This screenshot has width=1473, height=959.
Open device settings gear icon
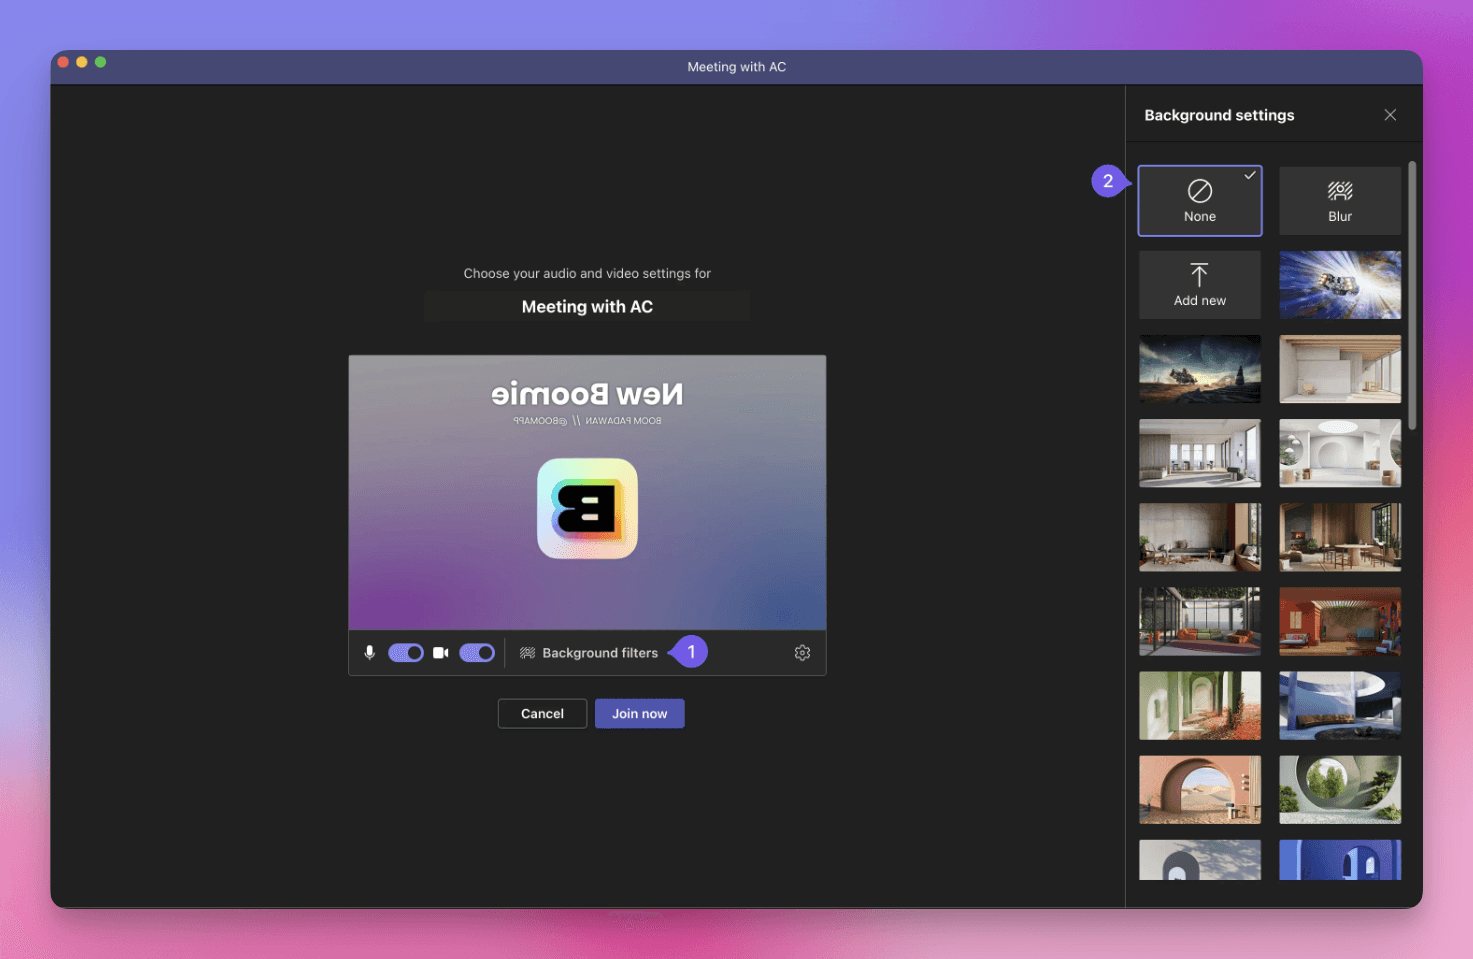coord(802,653)
